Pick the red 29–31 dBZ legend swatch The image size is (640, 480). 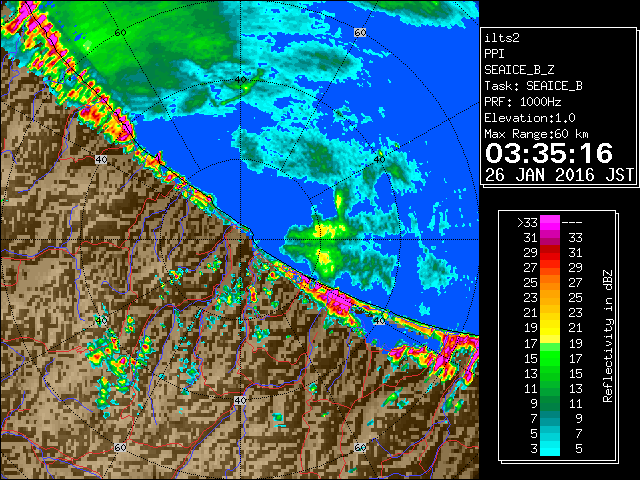pyautogui.click(x=550, y=253)
